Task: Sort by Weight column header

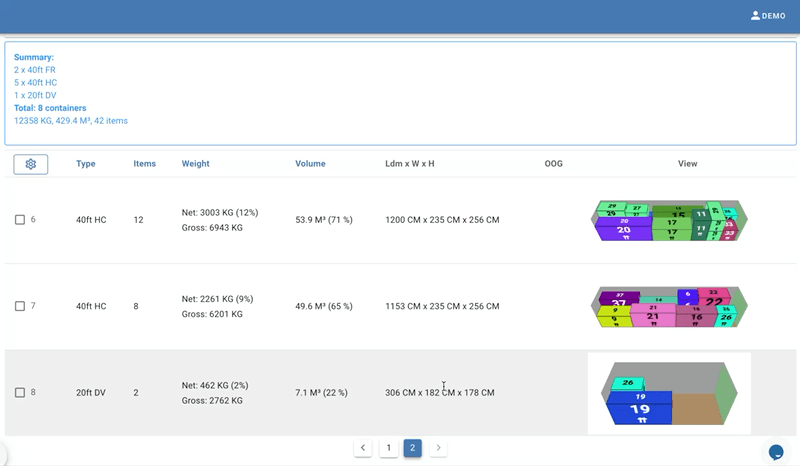Action: click(x=195, y=163)
